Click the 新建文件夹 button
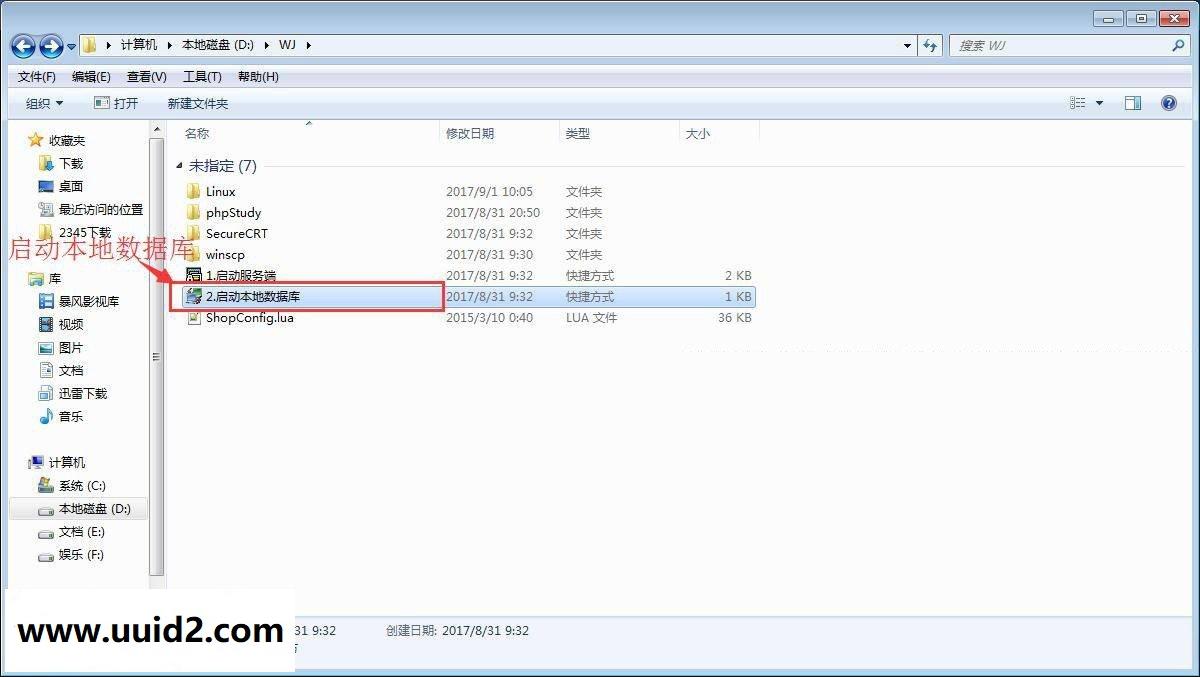The height and width of the screenshot is (677, 1200). pos(197,102)
